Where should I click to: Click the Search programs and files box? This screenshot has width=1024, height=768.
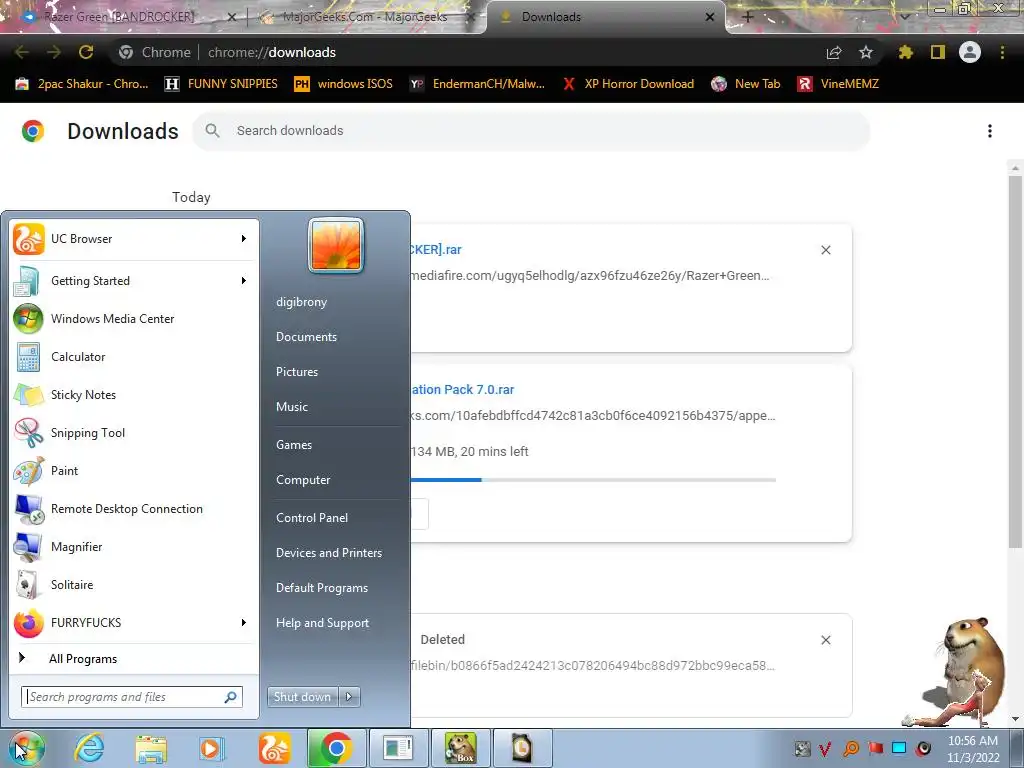click(x=131, y=697)
